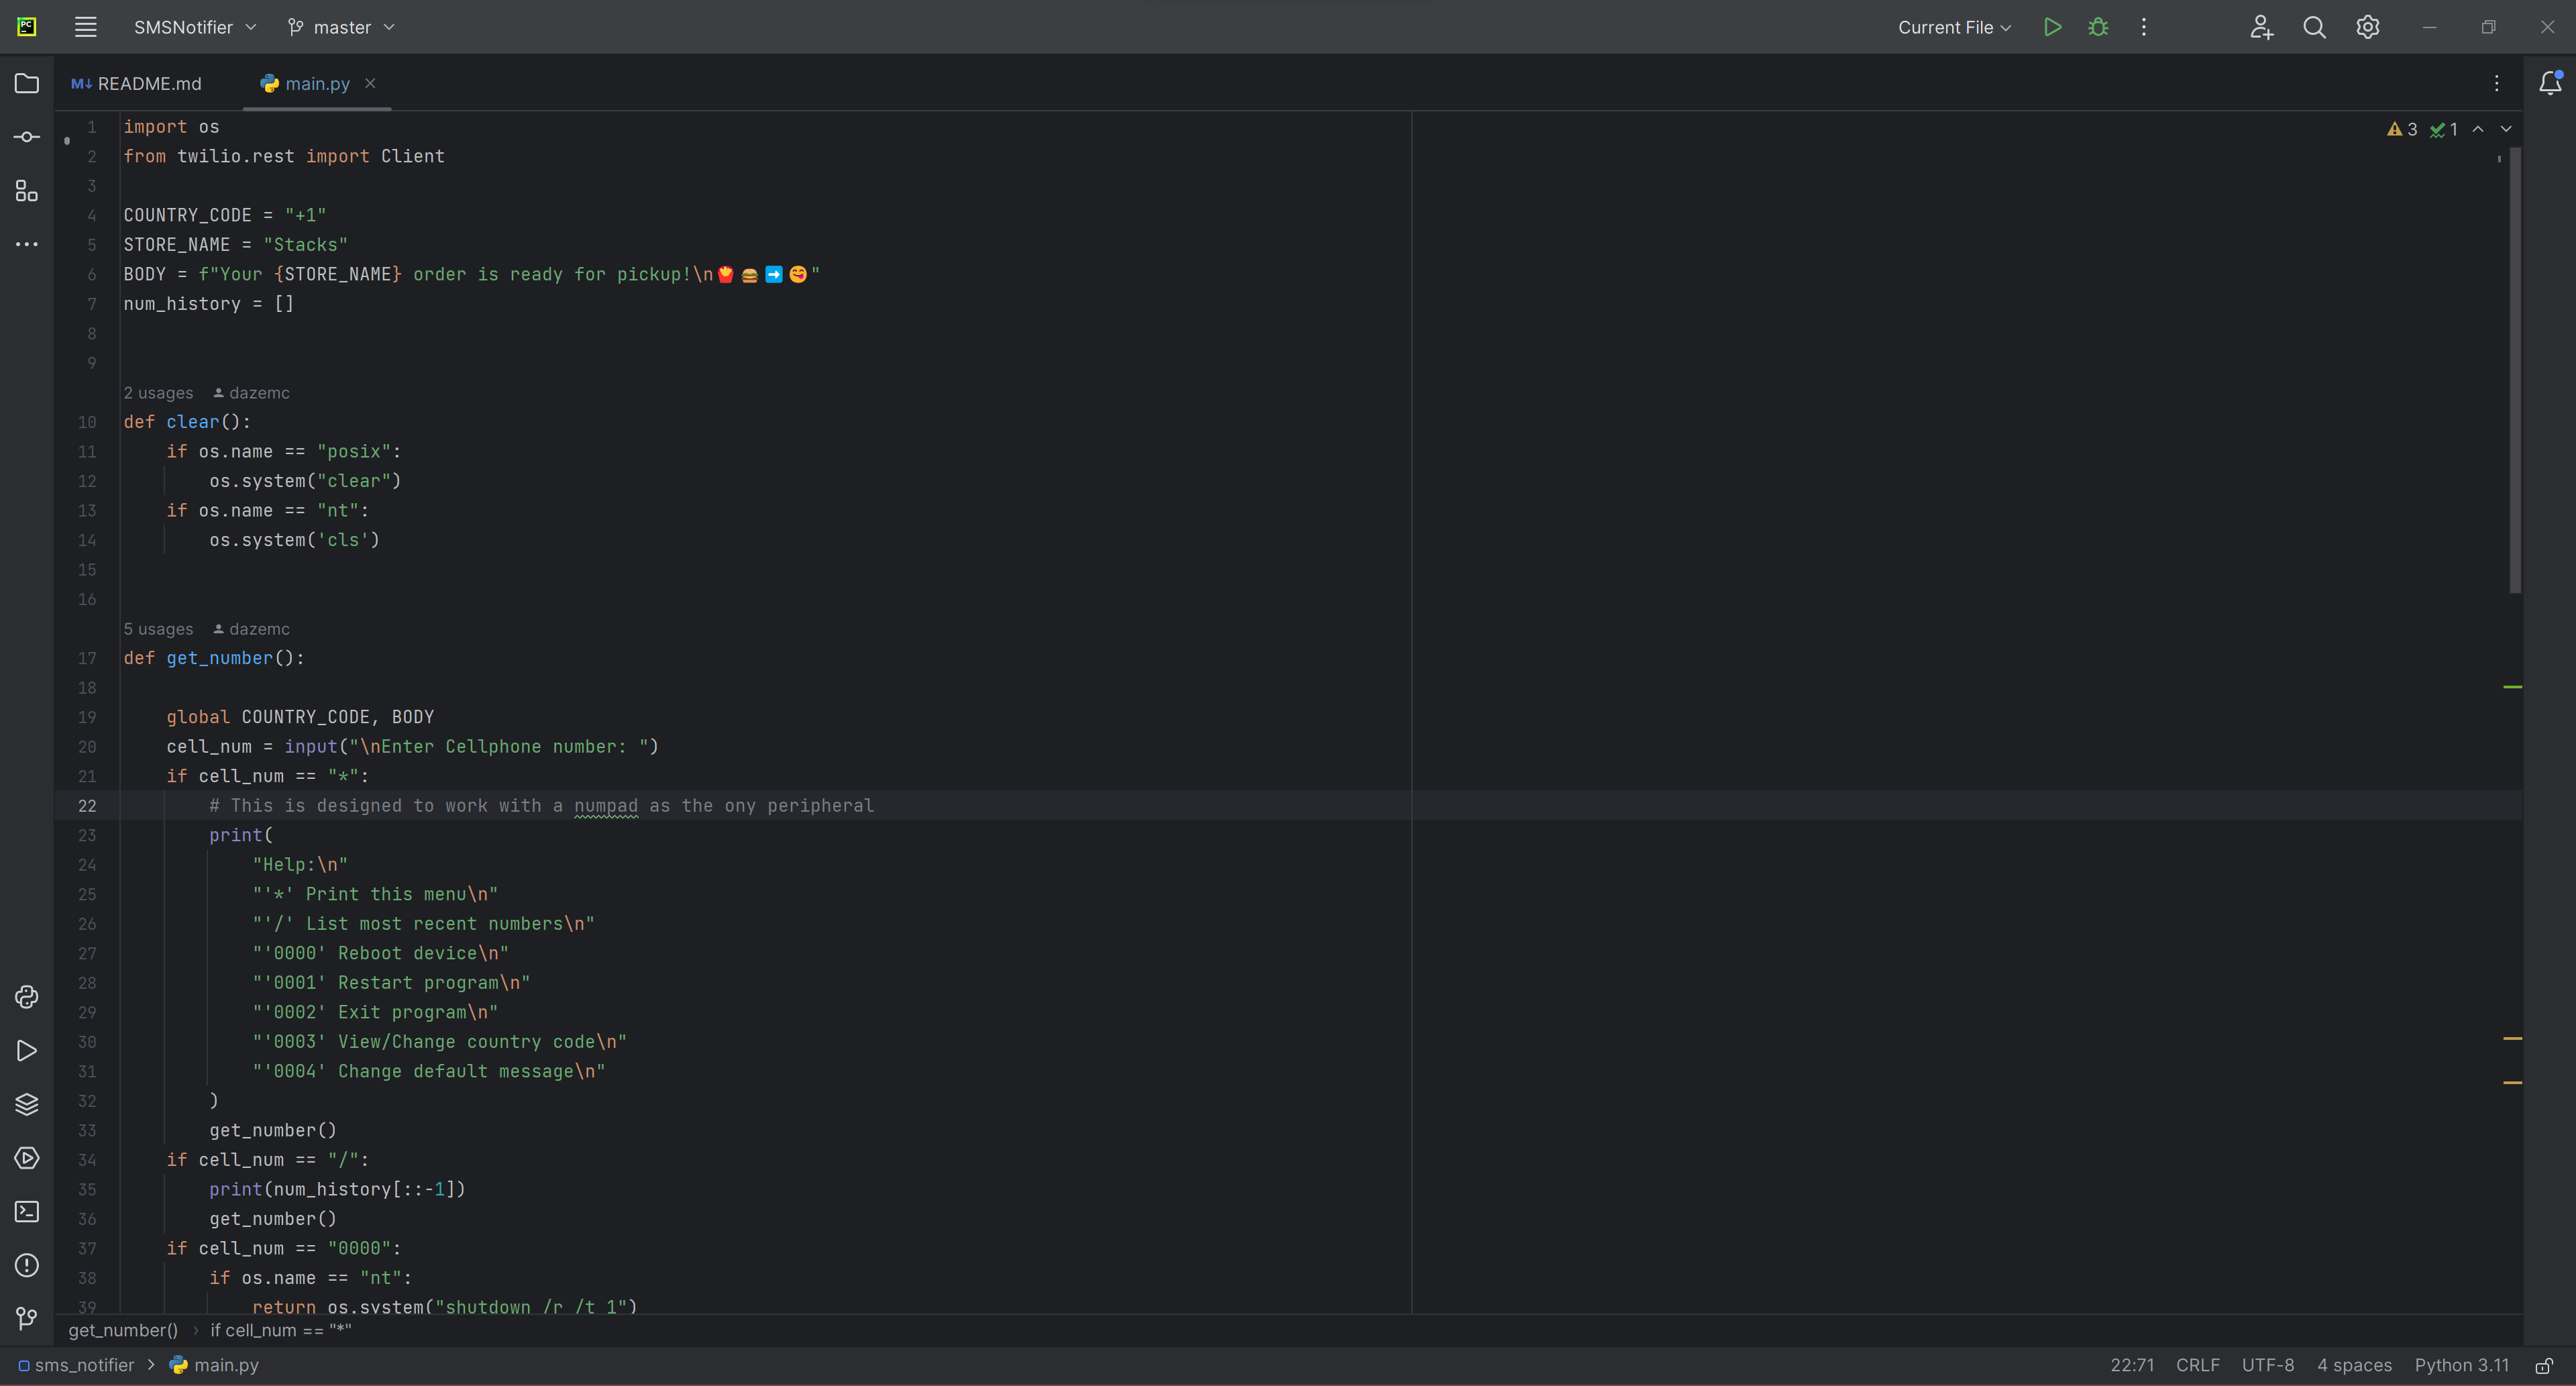Jump to next highlighted error arrow
Image resolution: width=2576 pixels, height=1386 pixels.
(x=2506, y=129)
